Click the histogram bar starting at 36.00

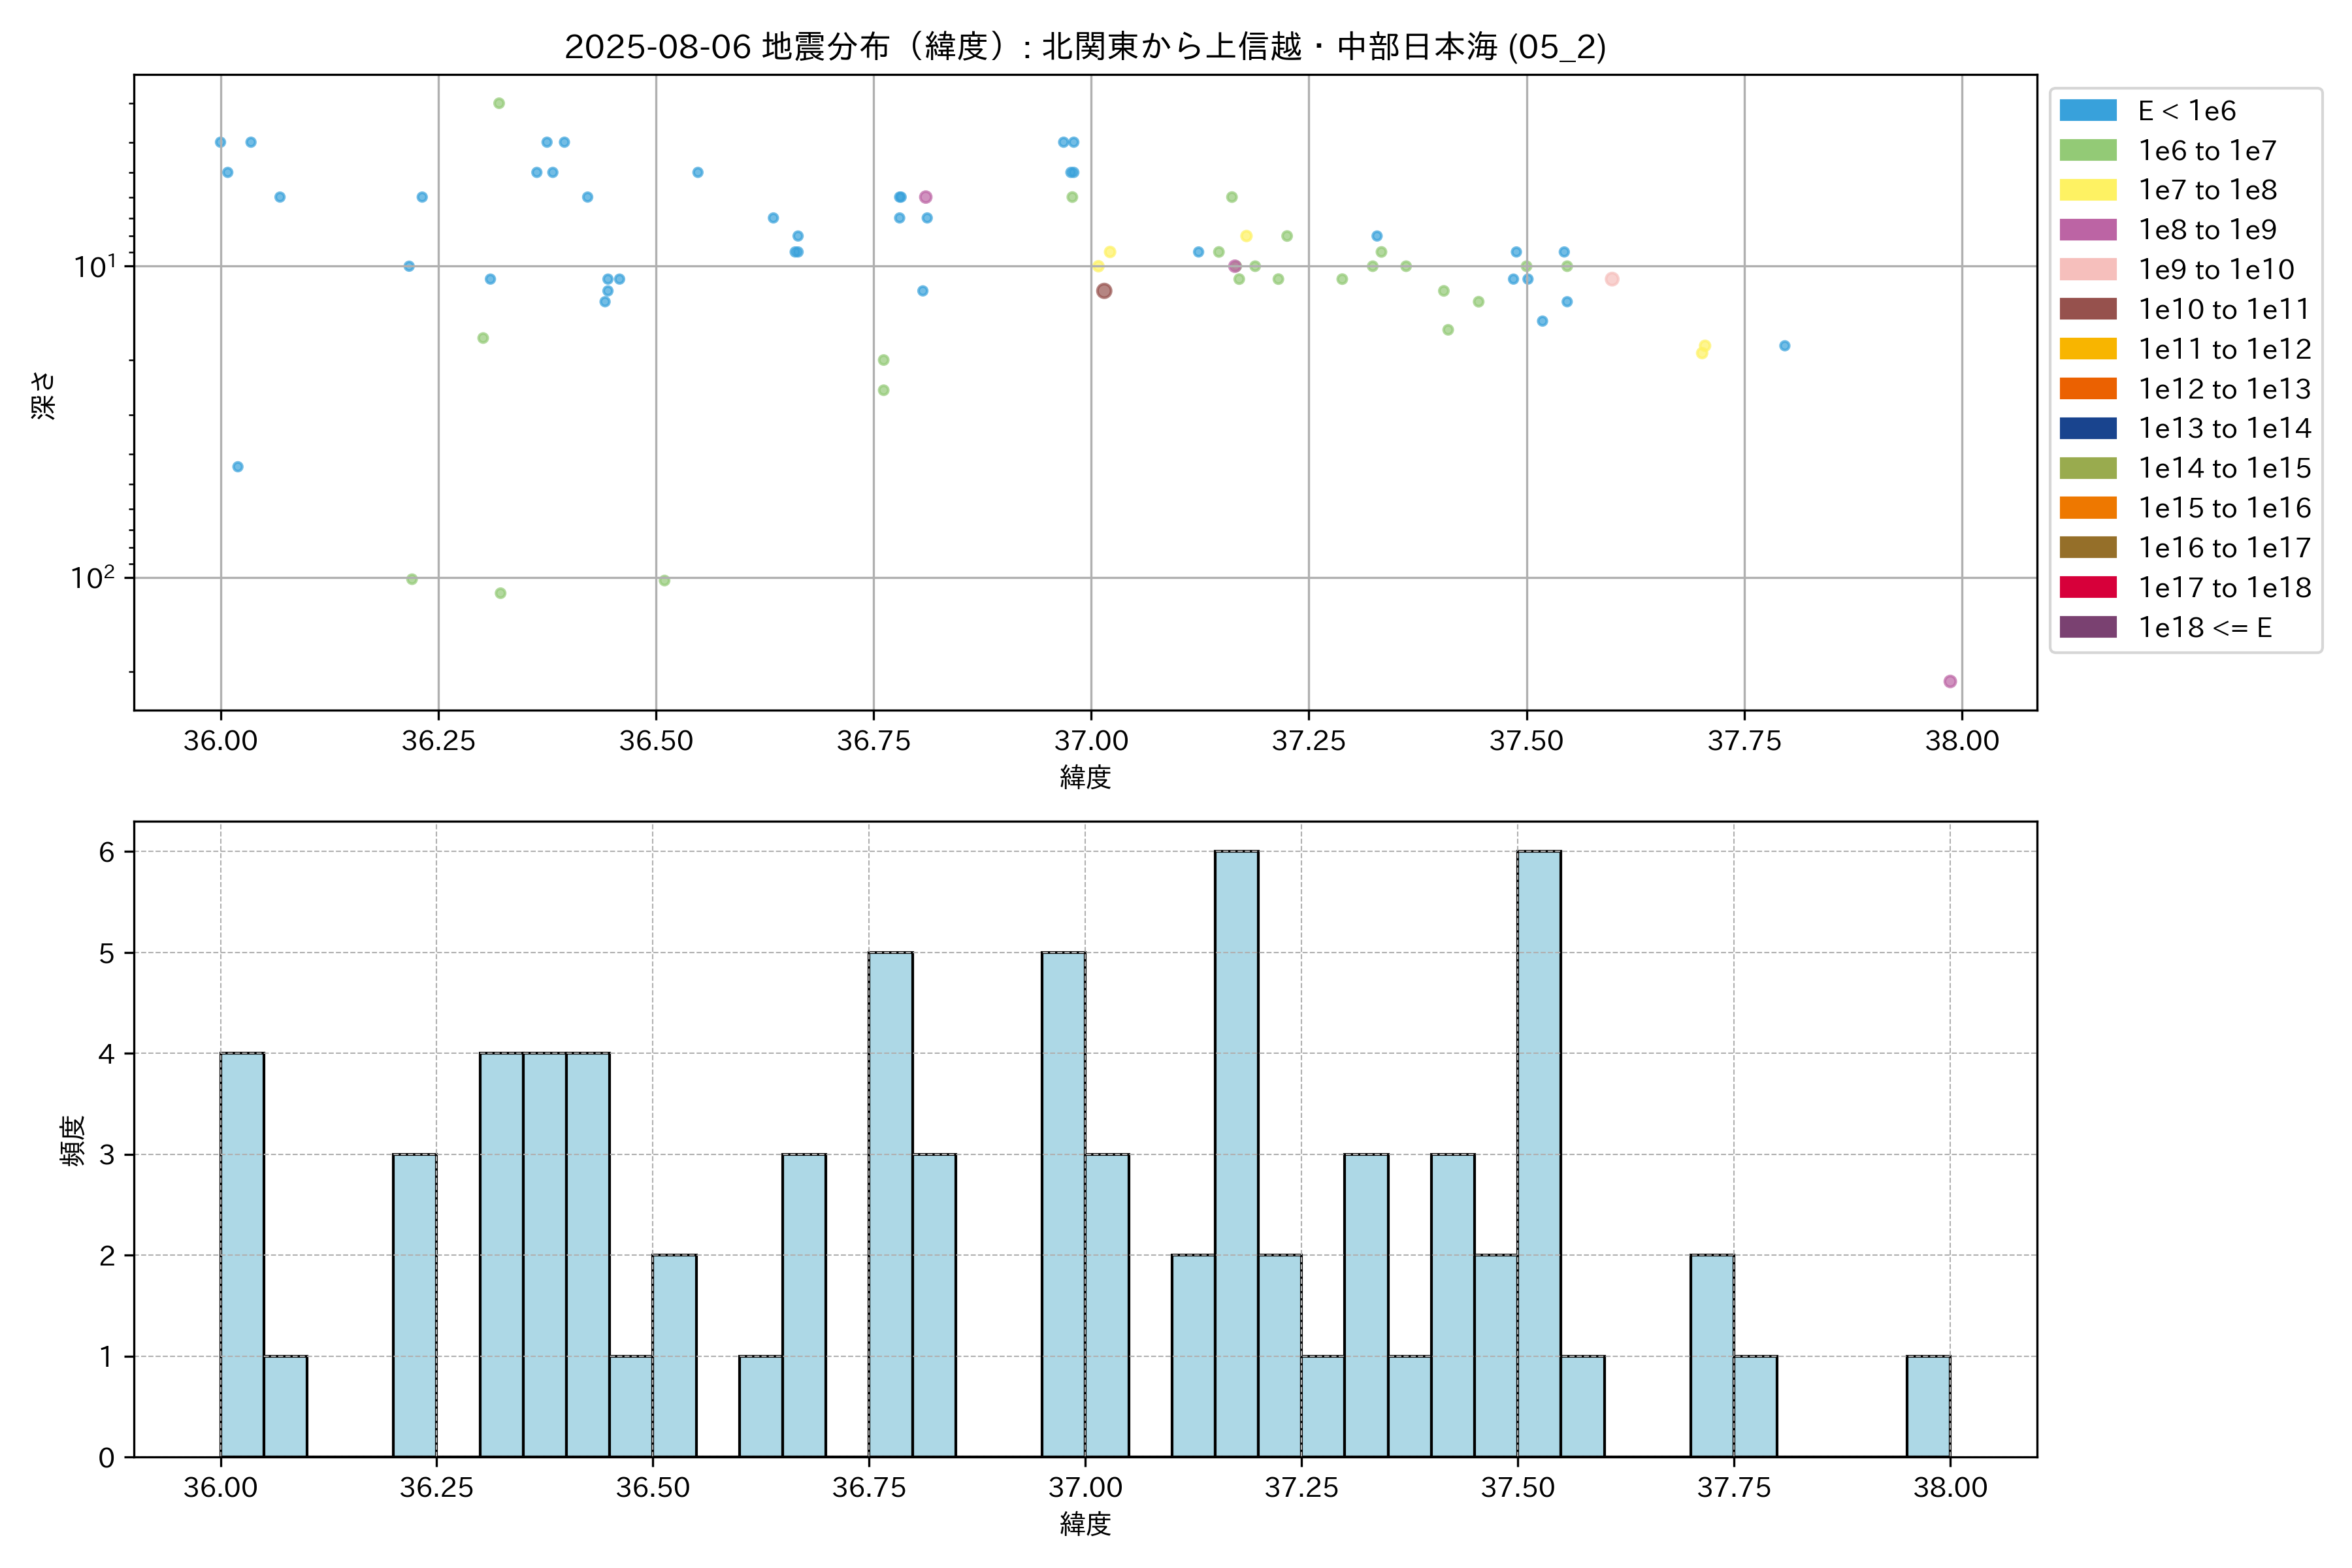coord(242,1255)
